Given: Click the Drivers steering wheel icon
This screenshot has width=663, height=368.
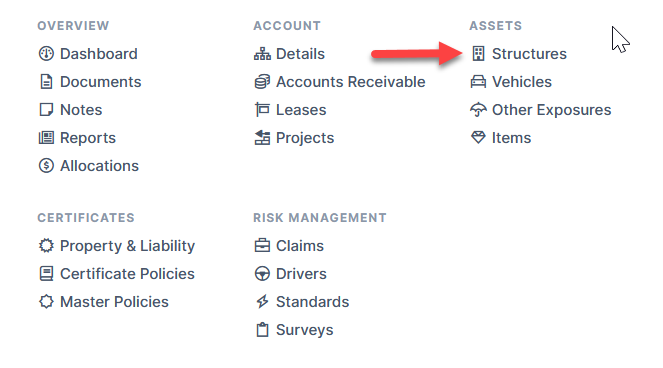Looking at the screenshot, I should 262,274.
